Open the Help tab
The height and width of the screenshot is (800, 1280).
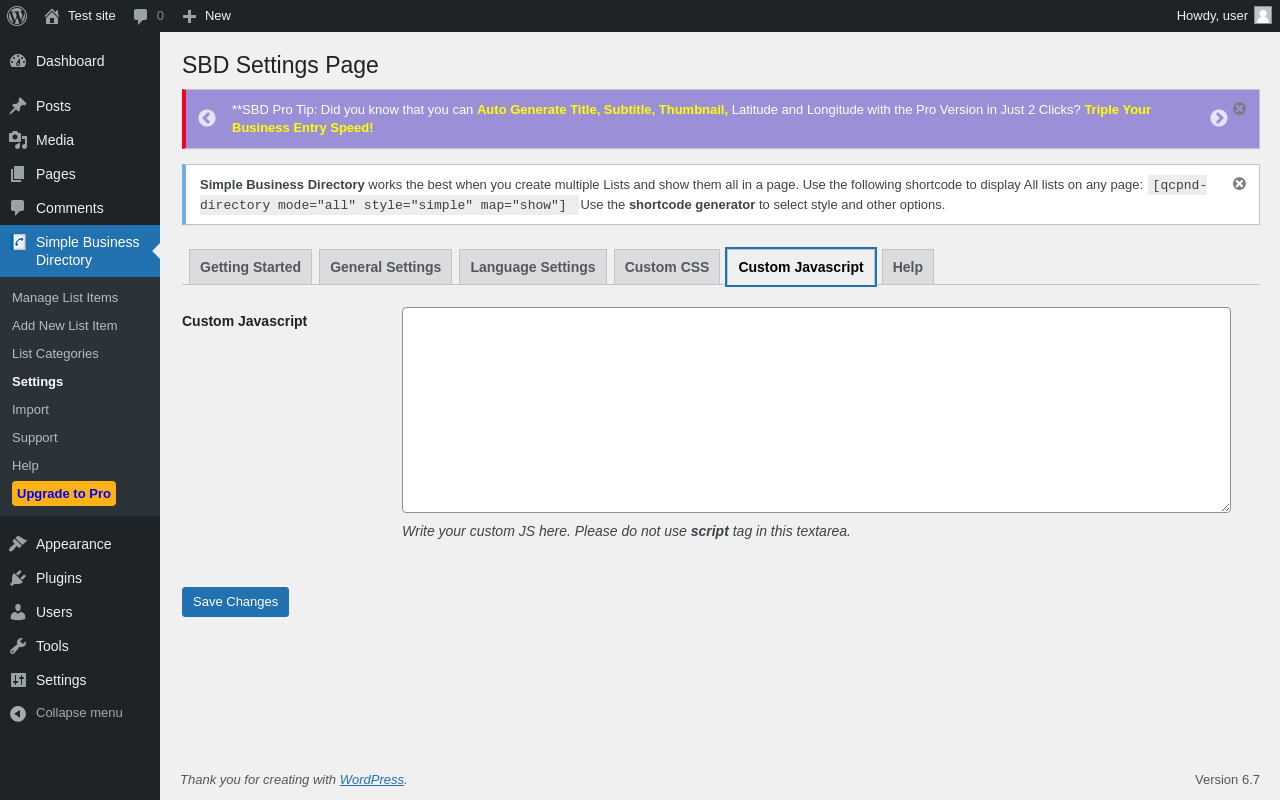point(908,267)
